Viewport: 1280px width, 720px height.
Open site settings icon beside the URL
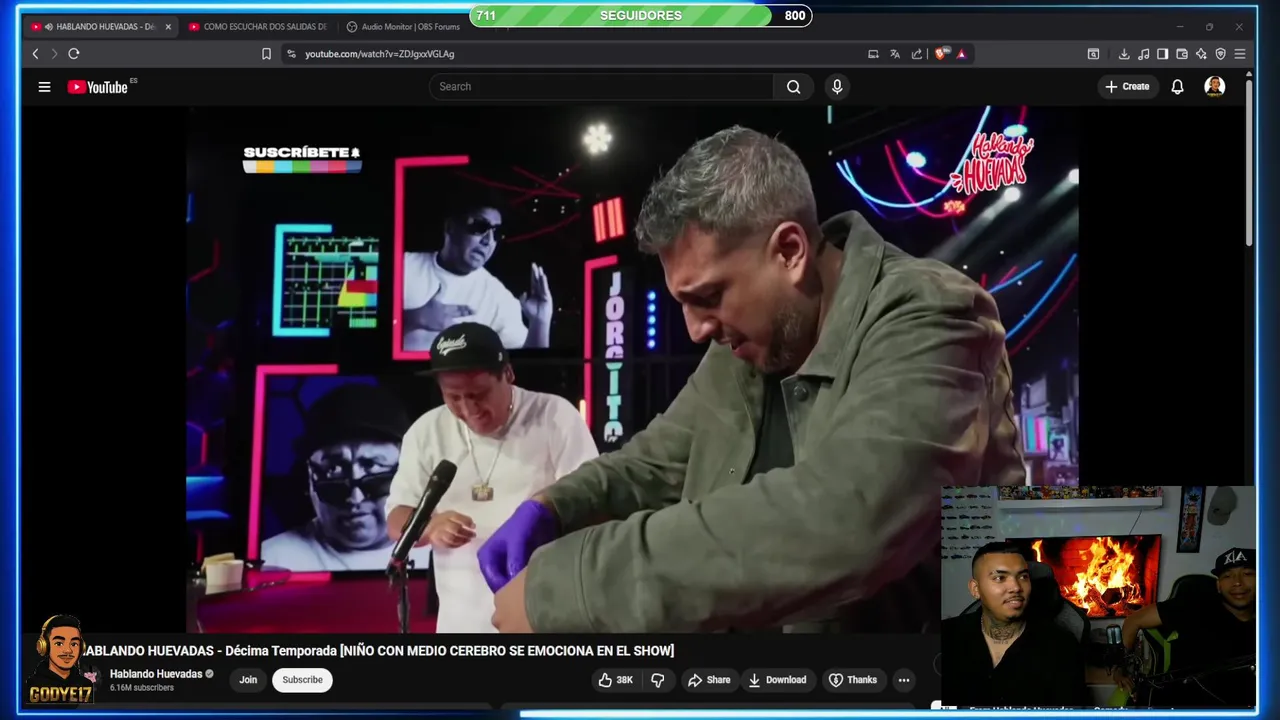[x=291, y=54]
